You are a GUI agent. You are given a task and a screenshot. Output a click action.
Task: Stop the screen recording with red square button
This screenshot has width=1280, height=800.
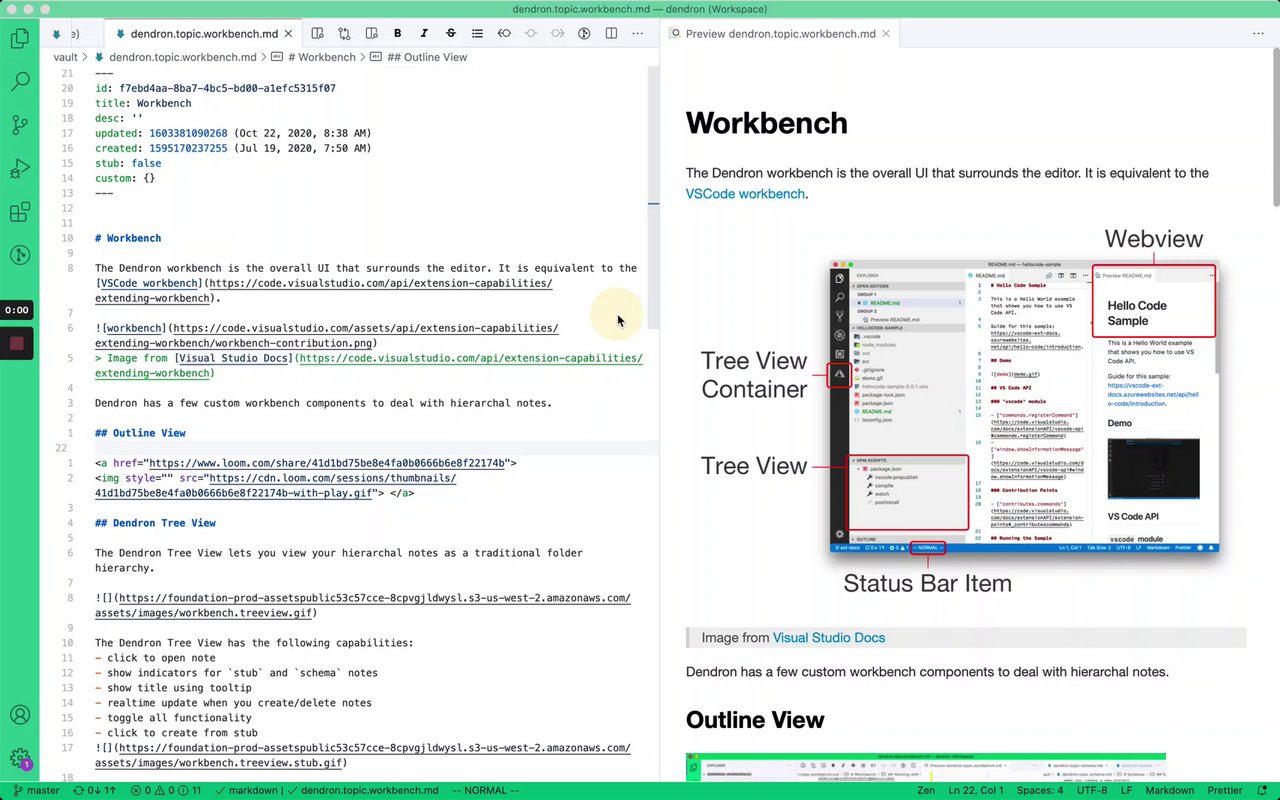pos(17,343)
